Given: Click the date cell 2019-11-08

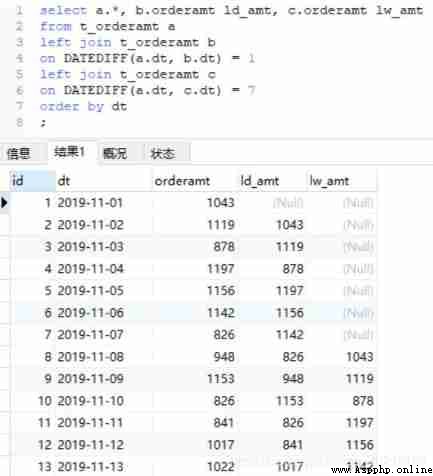Looking at the screenshot, I should [x=90, y=357].
